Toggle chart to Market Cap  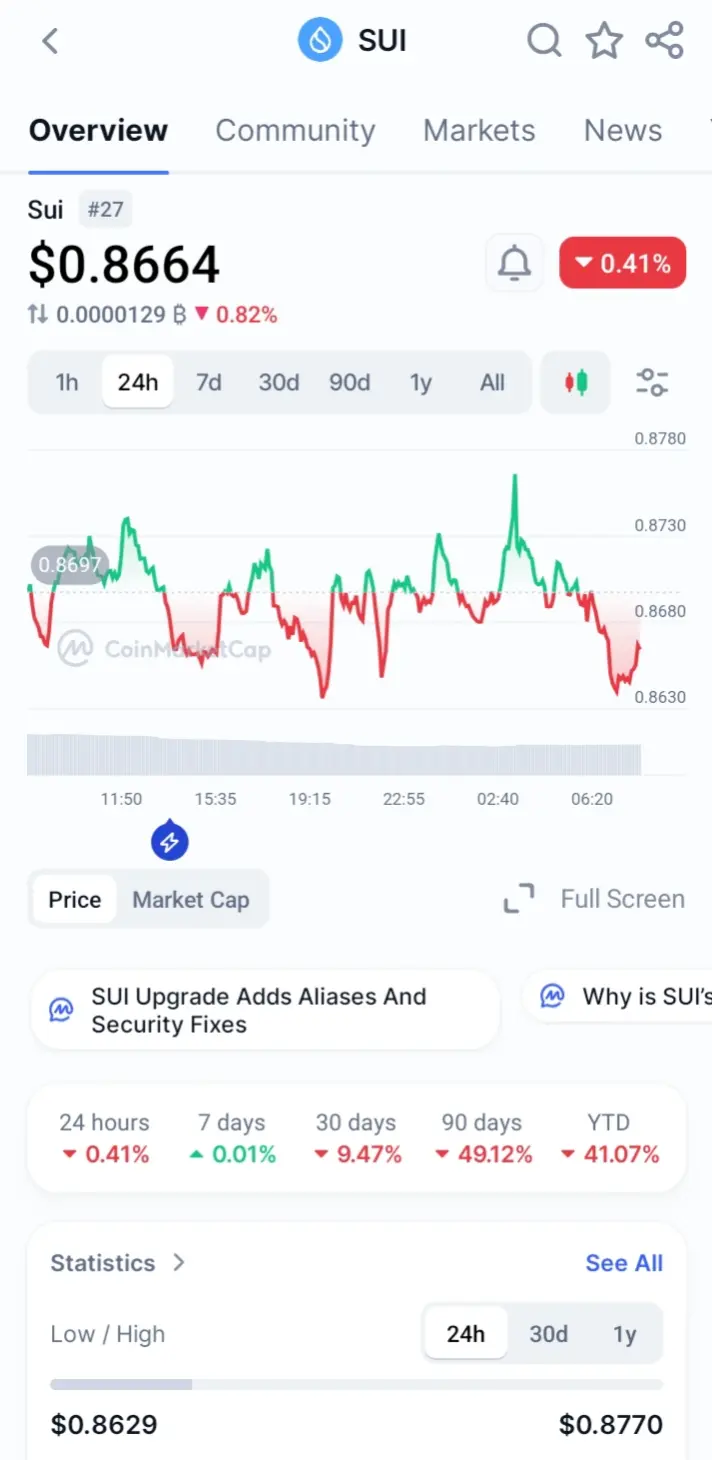(191, 899)
